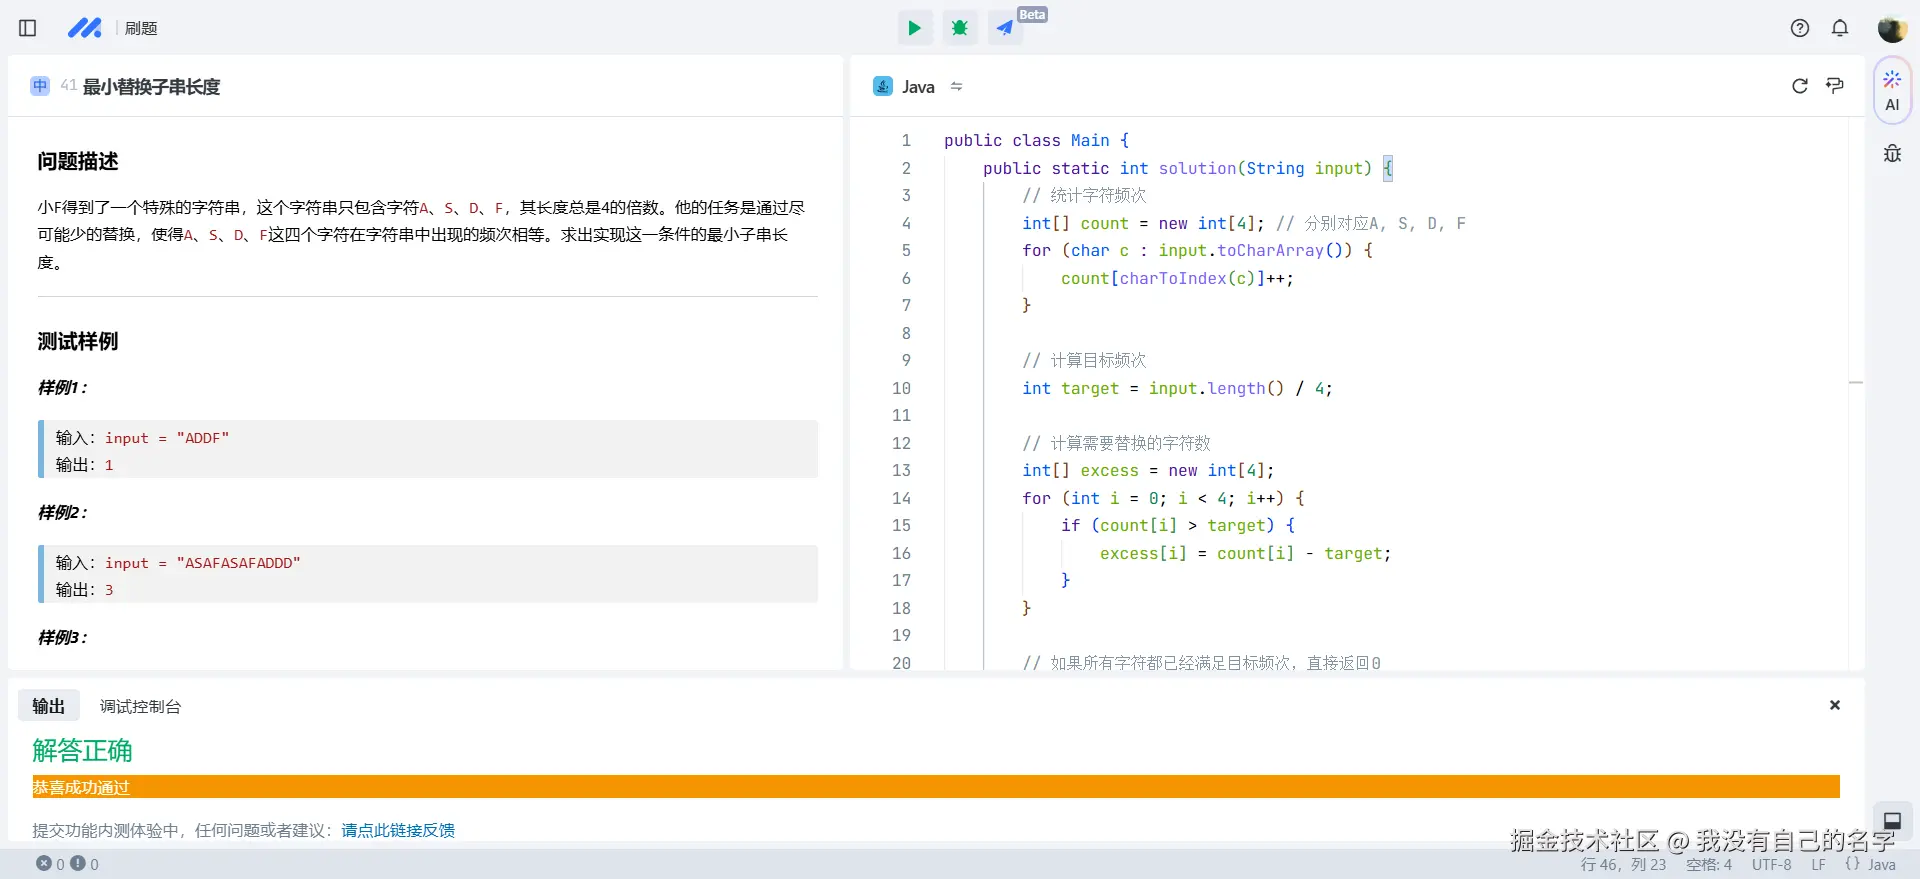
Task: Click the 刷题 header label
Action: pos(141,28)
